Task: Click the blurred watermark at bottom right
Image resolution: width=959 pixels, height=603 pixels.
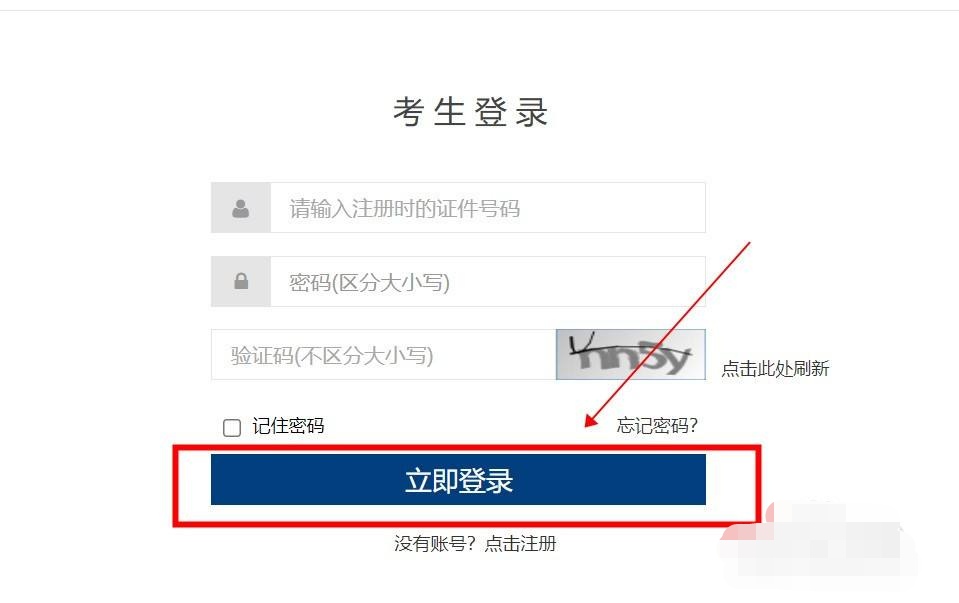Action: pos(820,538)
